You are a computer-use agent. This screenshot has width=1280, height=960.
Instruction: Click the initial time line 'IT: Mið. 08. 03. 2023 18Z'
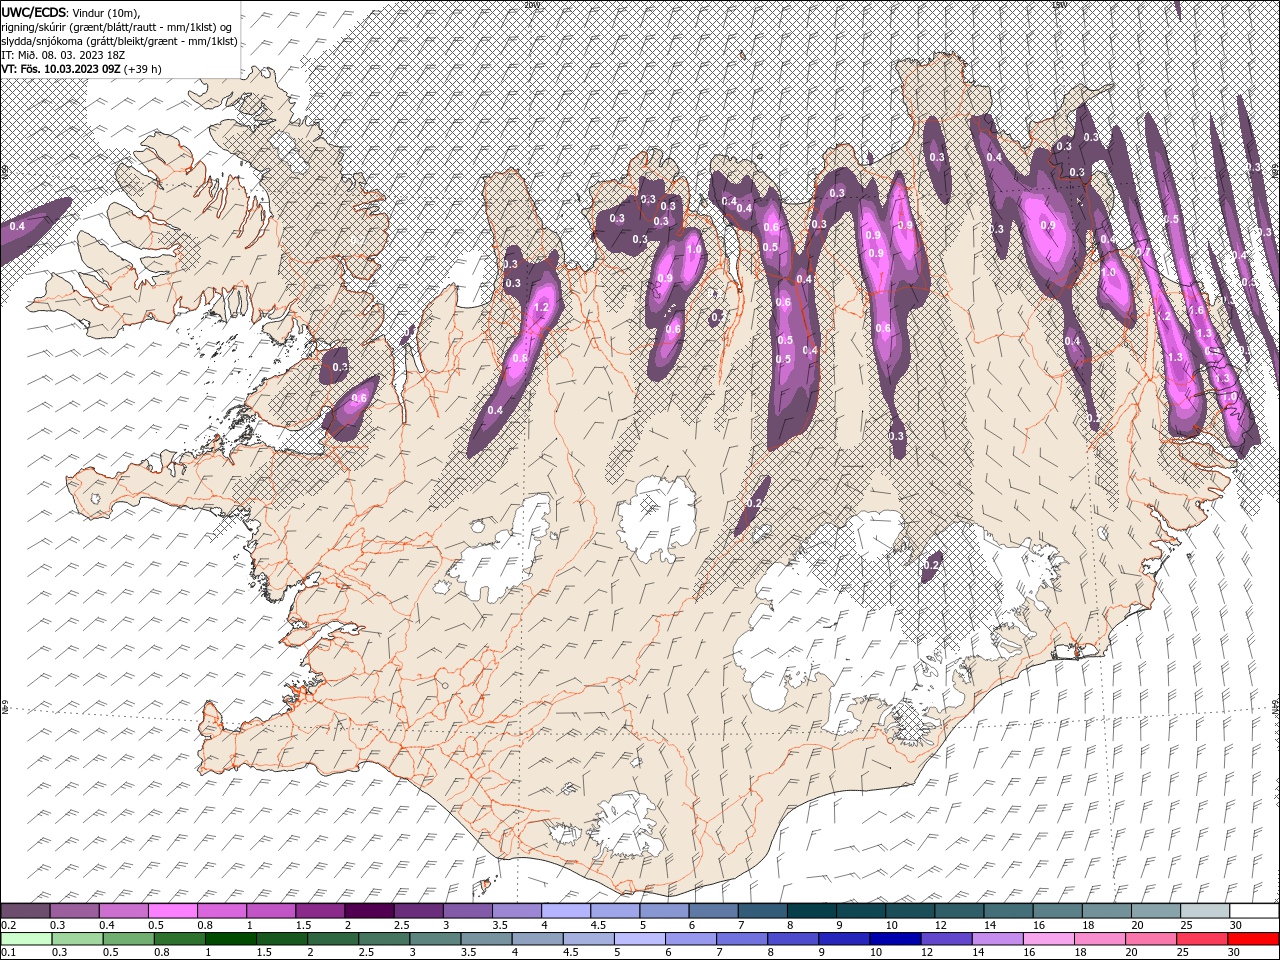click(x=63, y=55)
